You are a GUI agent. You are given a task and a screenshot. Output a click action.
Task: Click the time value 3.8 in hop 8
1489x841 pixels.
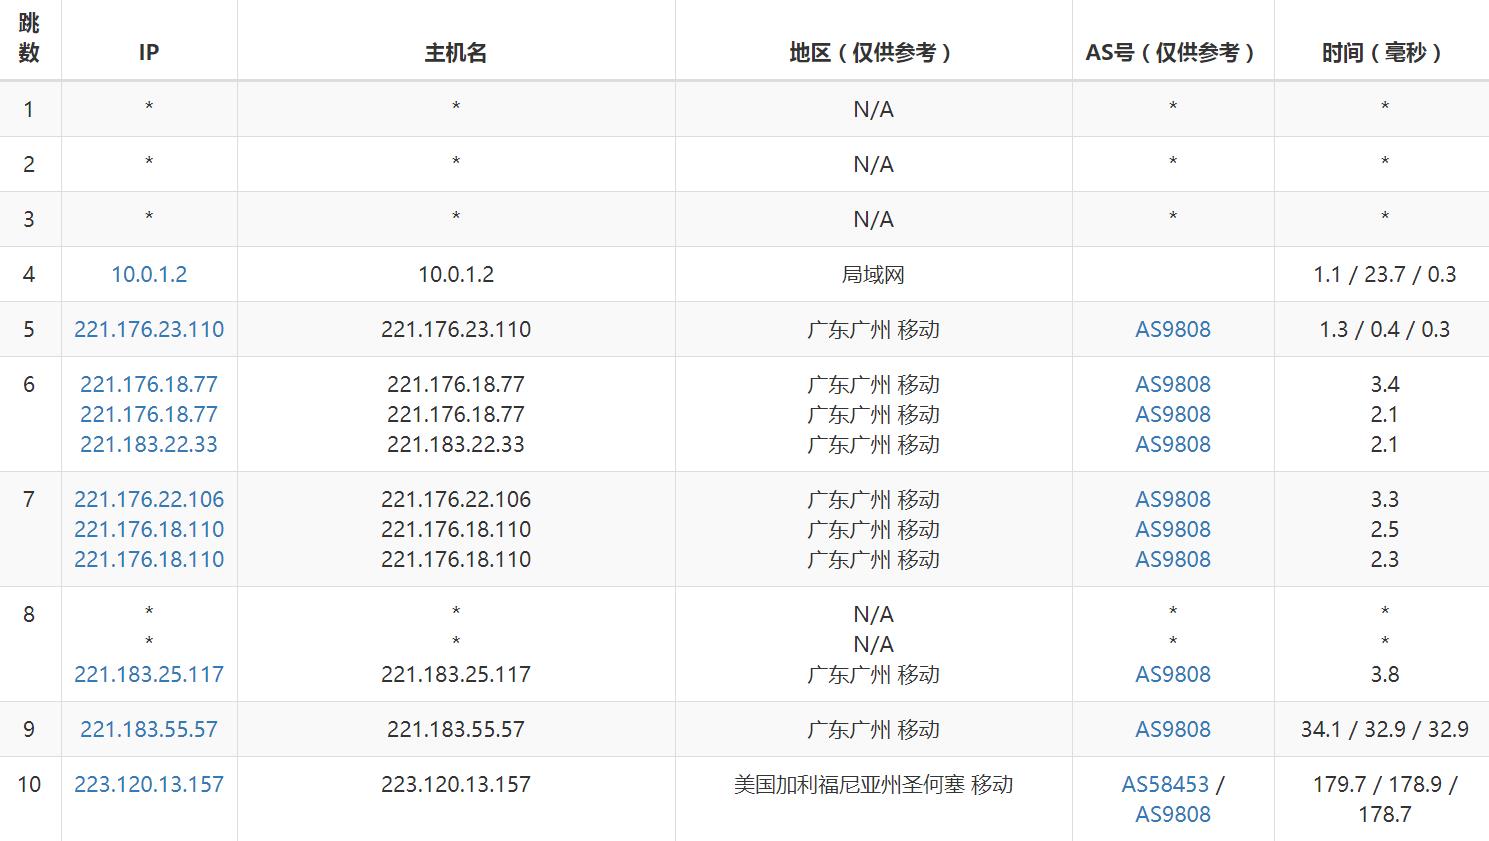(x=1385, y=674)
